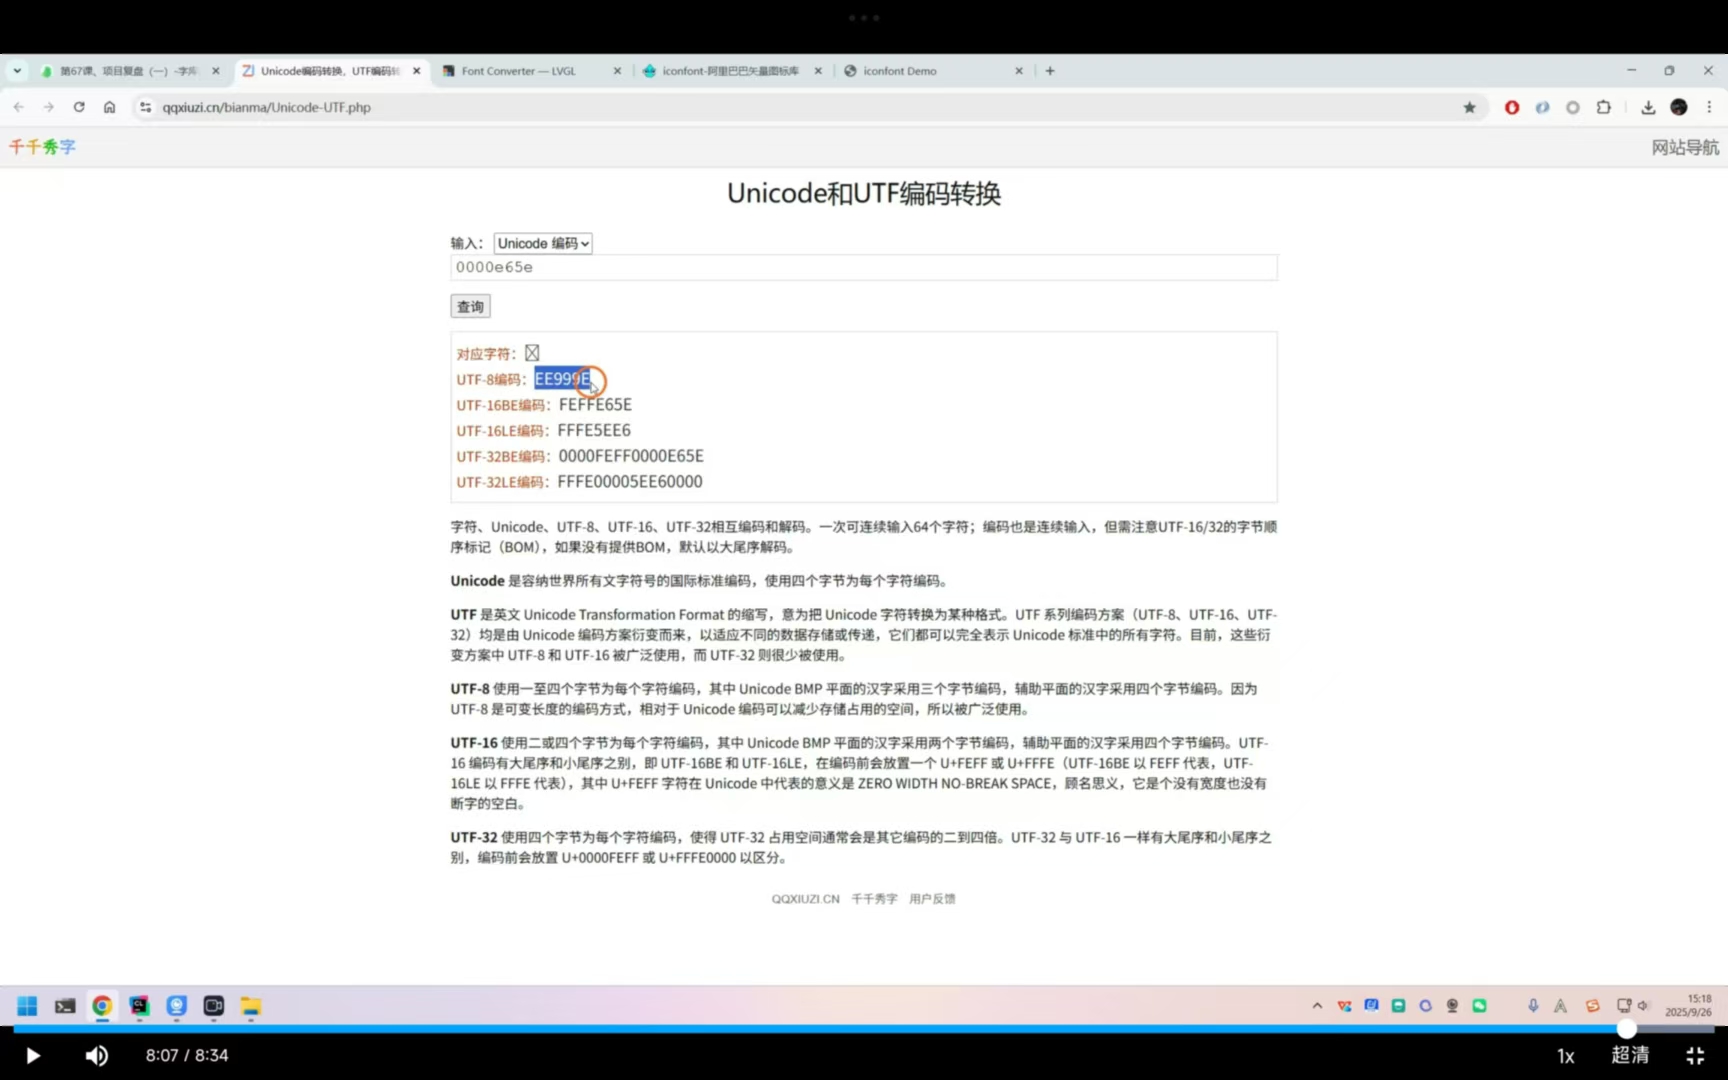Click the video progress bar
The height and width of the screenshot is (1080, 1728).
pyautogui.click(x=864, y=1029)
